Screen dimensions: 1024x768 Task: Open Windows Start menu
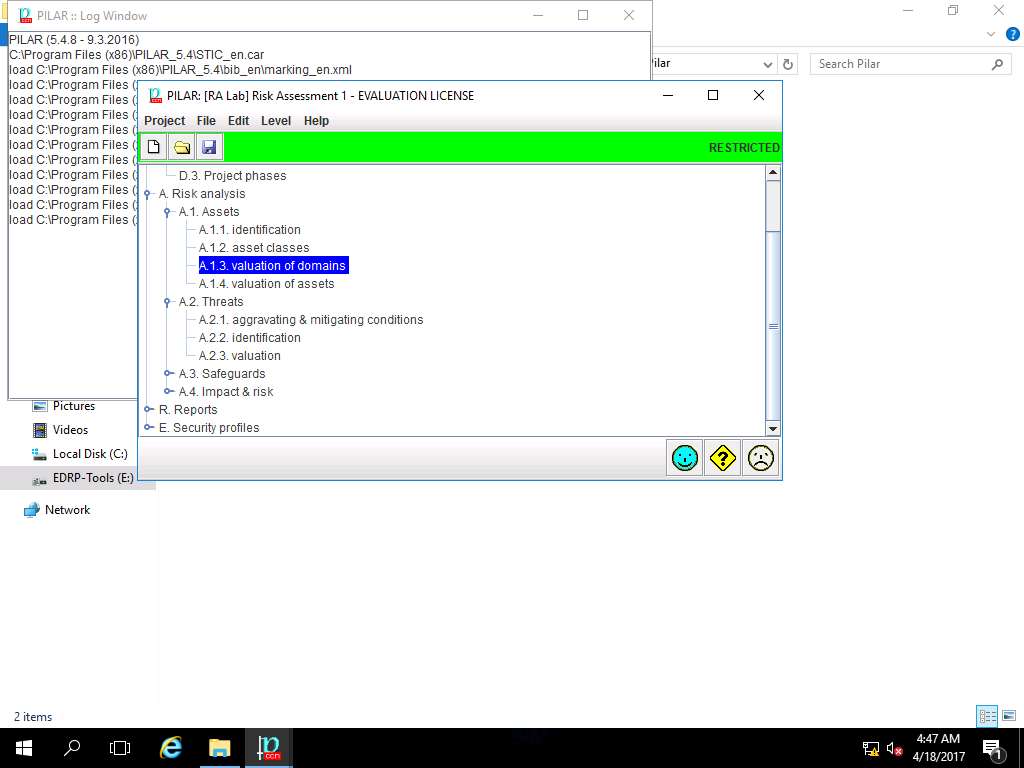click(x=24, y=748)
